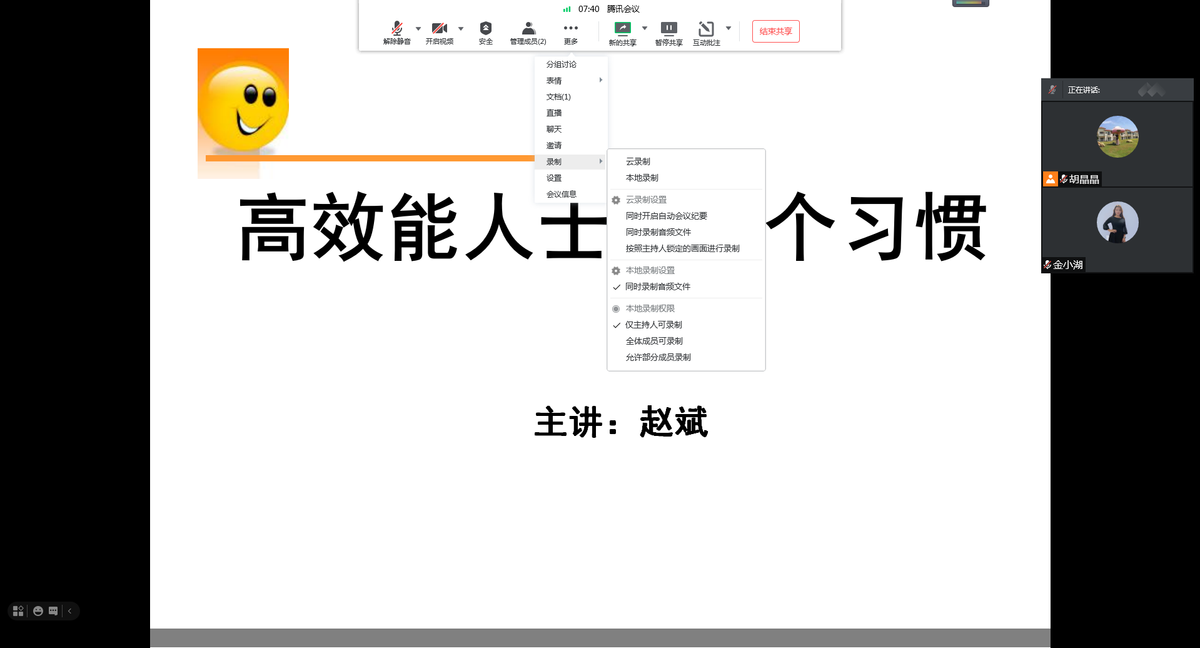Open the arrow next to 互动批注
The width and height of the screenshot is (1200, 648).
click(728, 28)
